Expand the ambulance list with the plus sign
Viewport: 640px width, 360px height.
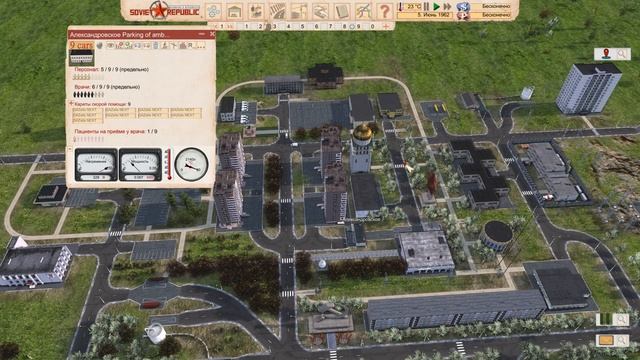click(x=71, y=104)
